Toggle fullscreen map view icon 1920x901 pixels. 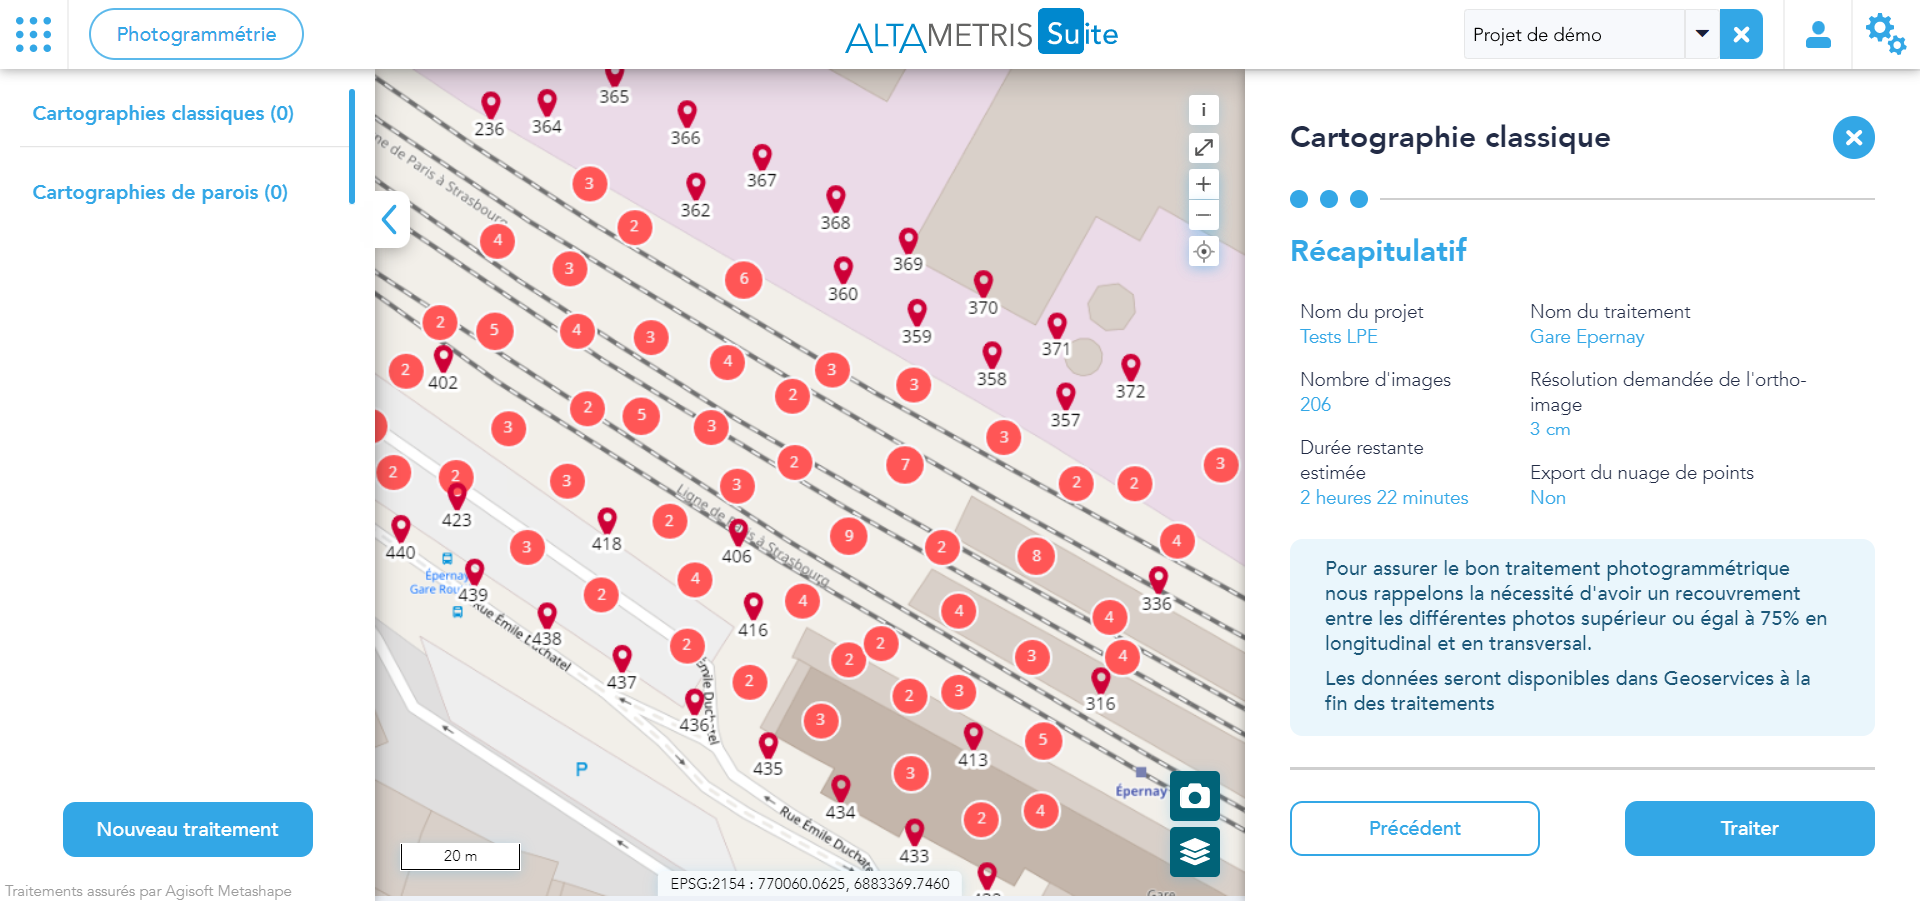tap(1203, 148)
